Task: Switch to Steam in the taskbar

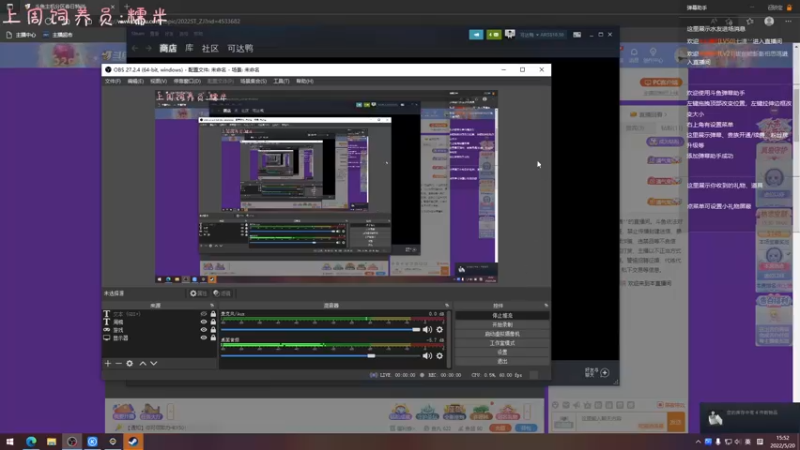Action: [x=133, y=441]
